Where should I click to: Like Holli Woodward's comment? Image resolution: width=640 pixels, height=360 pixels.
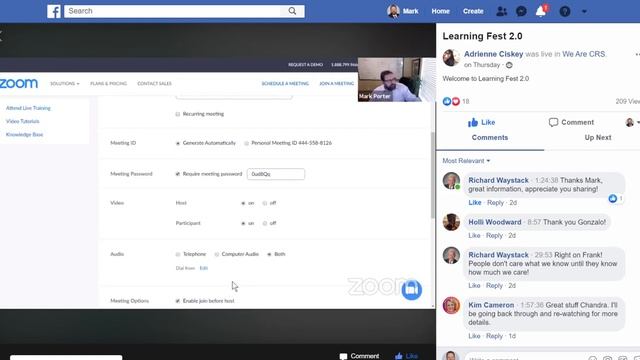[x=474, y=236]
